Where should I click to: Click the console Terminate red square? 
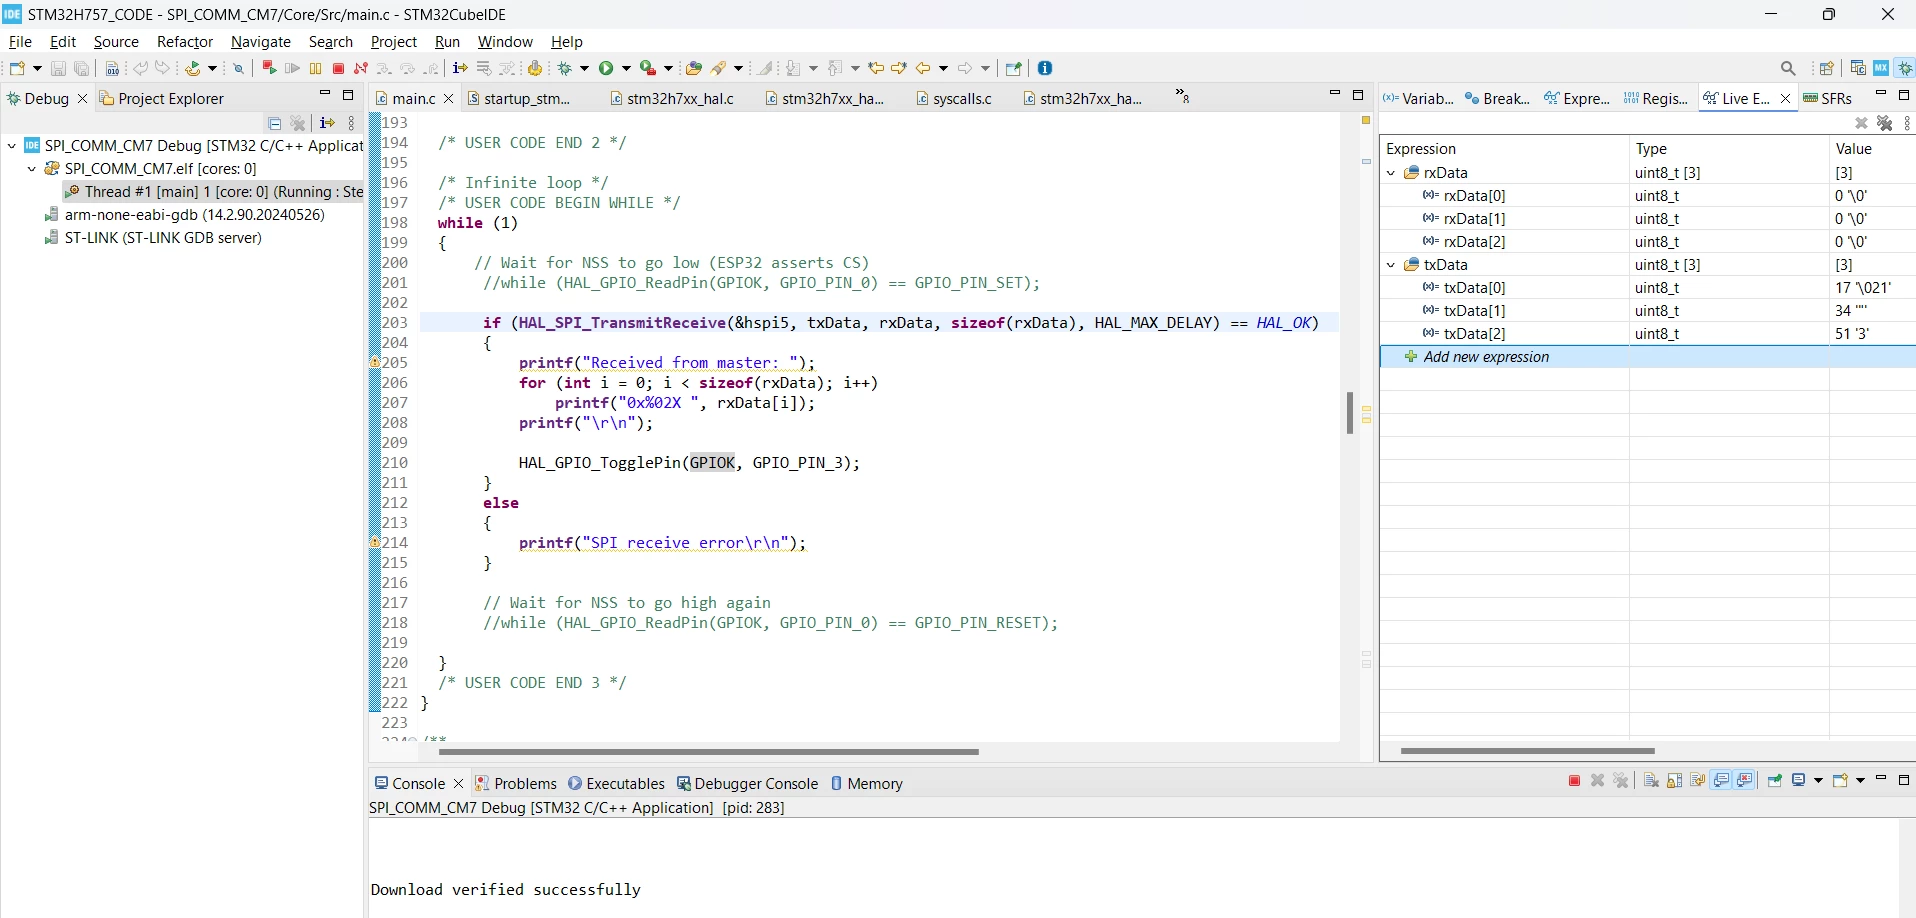[1574, 781]
